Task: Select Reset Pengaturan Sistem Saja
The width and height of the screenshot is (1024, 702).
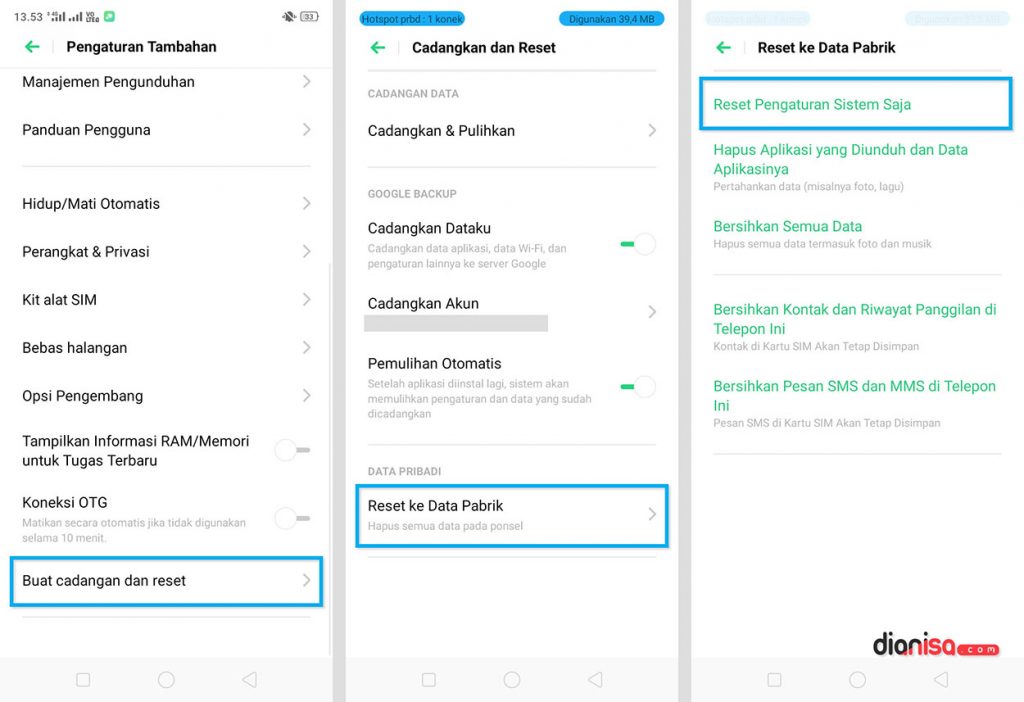Action: pyautogui.click(x=812, y=105)
